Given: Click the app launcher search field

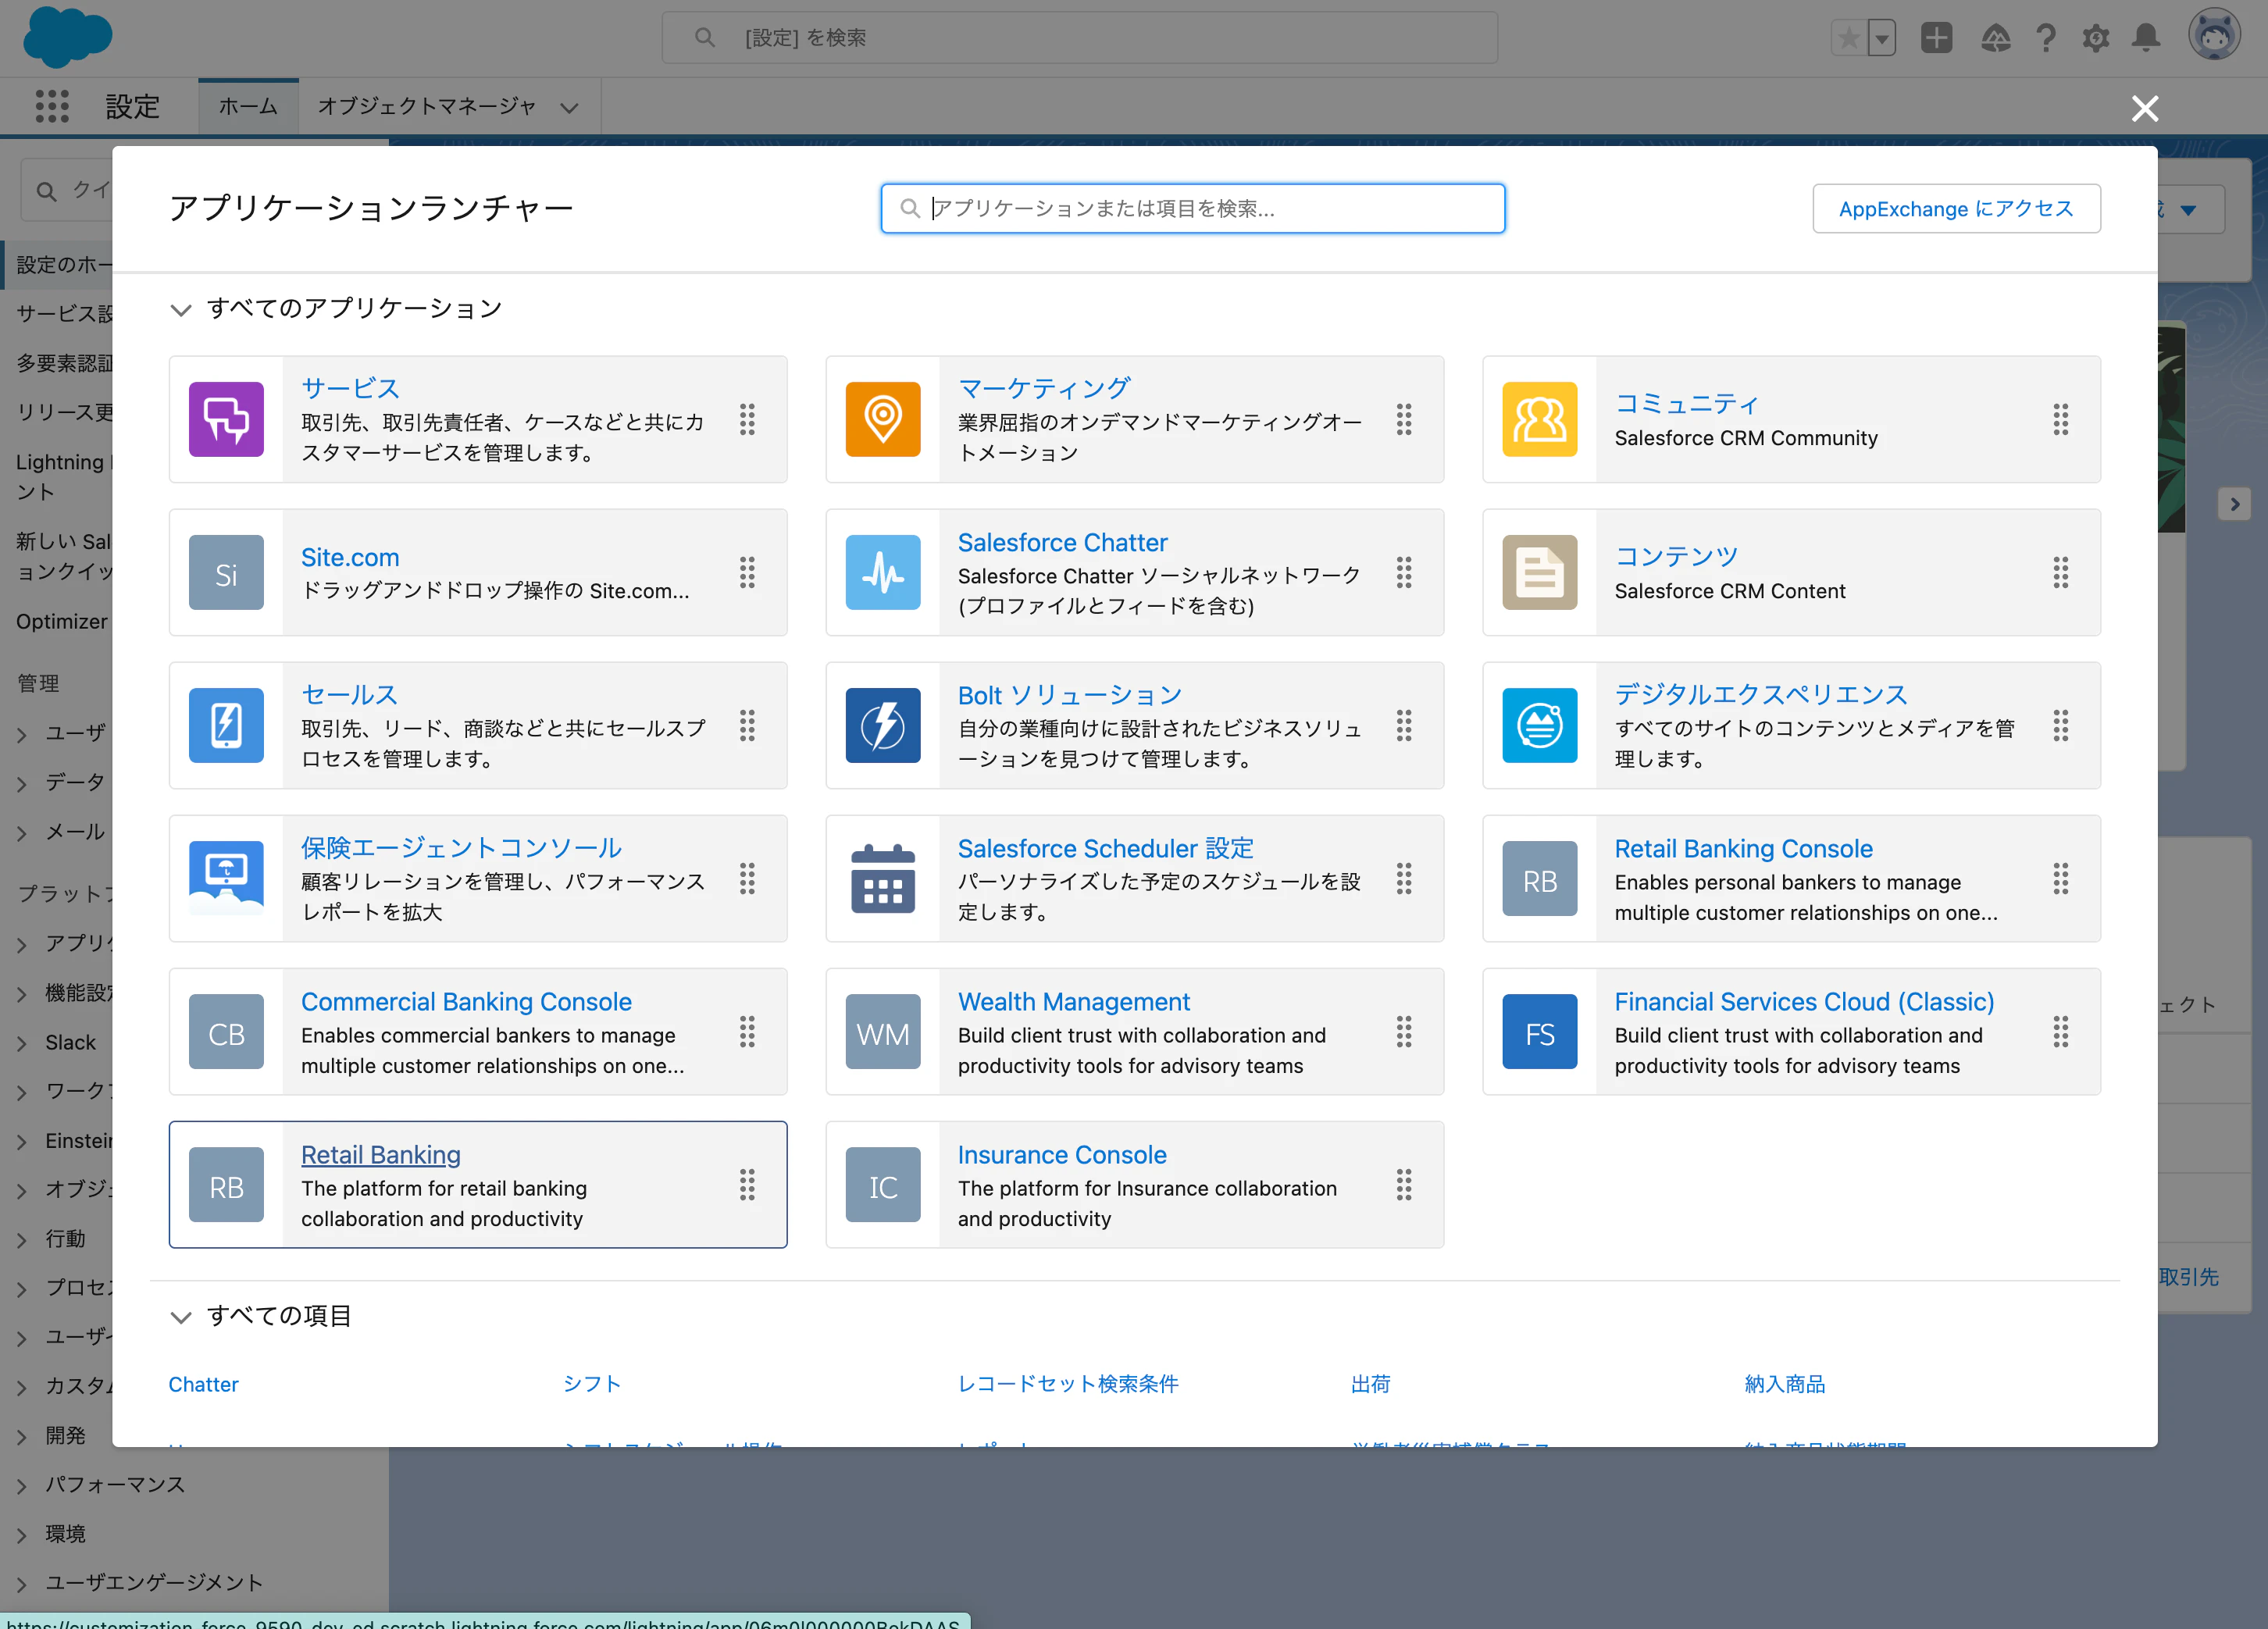Looking at the screenshot, I should click(x=1193, y=208).
